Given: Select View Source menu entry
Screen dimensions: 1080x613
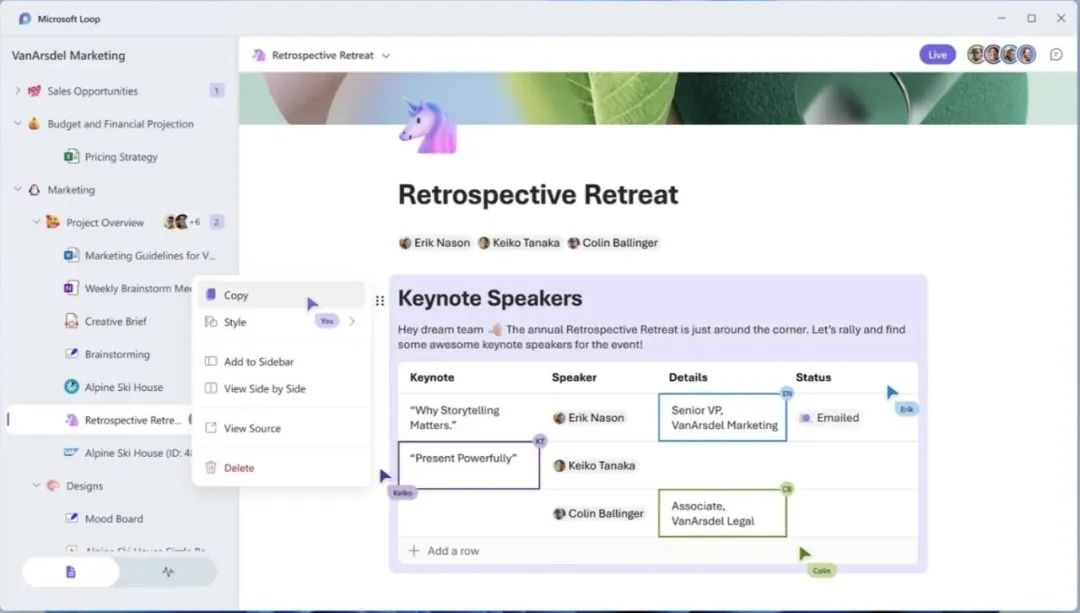Looking at the screenshot, I should [282, 428].
